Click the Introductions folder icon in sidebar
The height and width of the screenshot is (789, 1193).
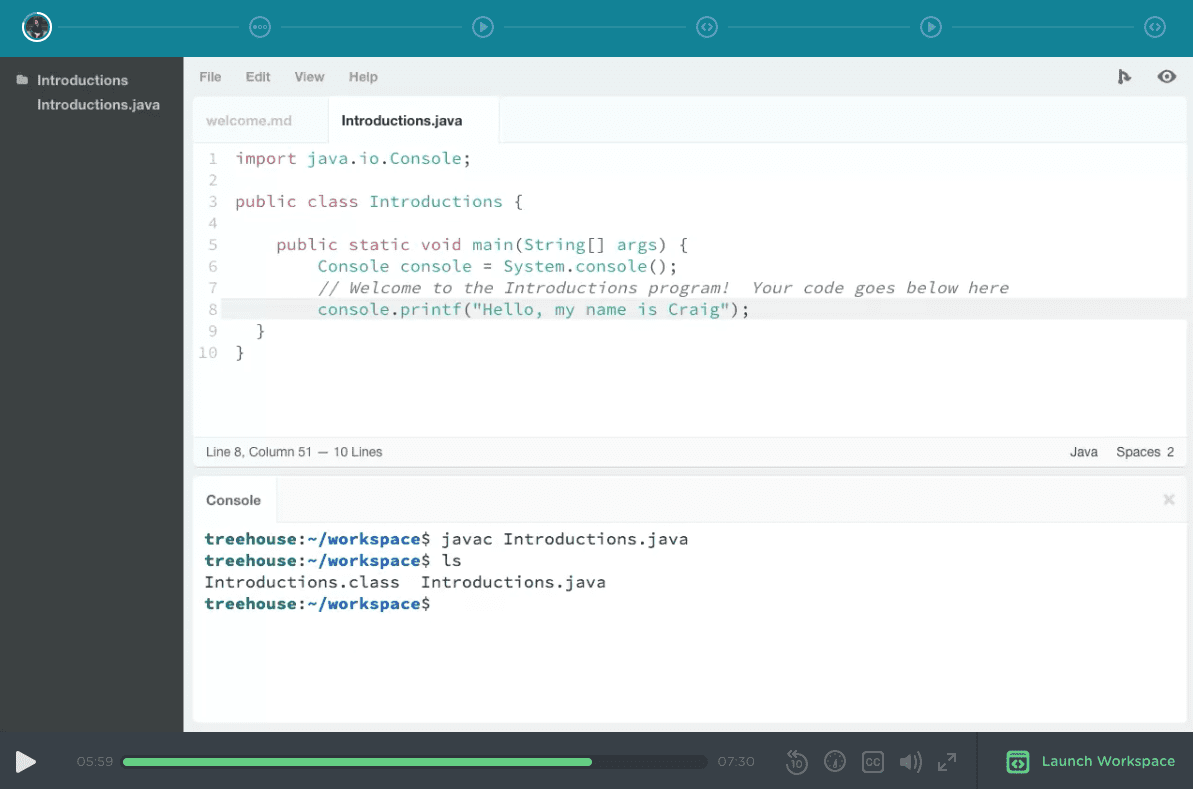pos(22,79)
